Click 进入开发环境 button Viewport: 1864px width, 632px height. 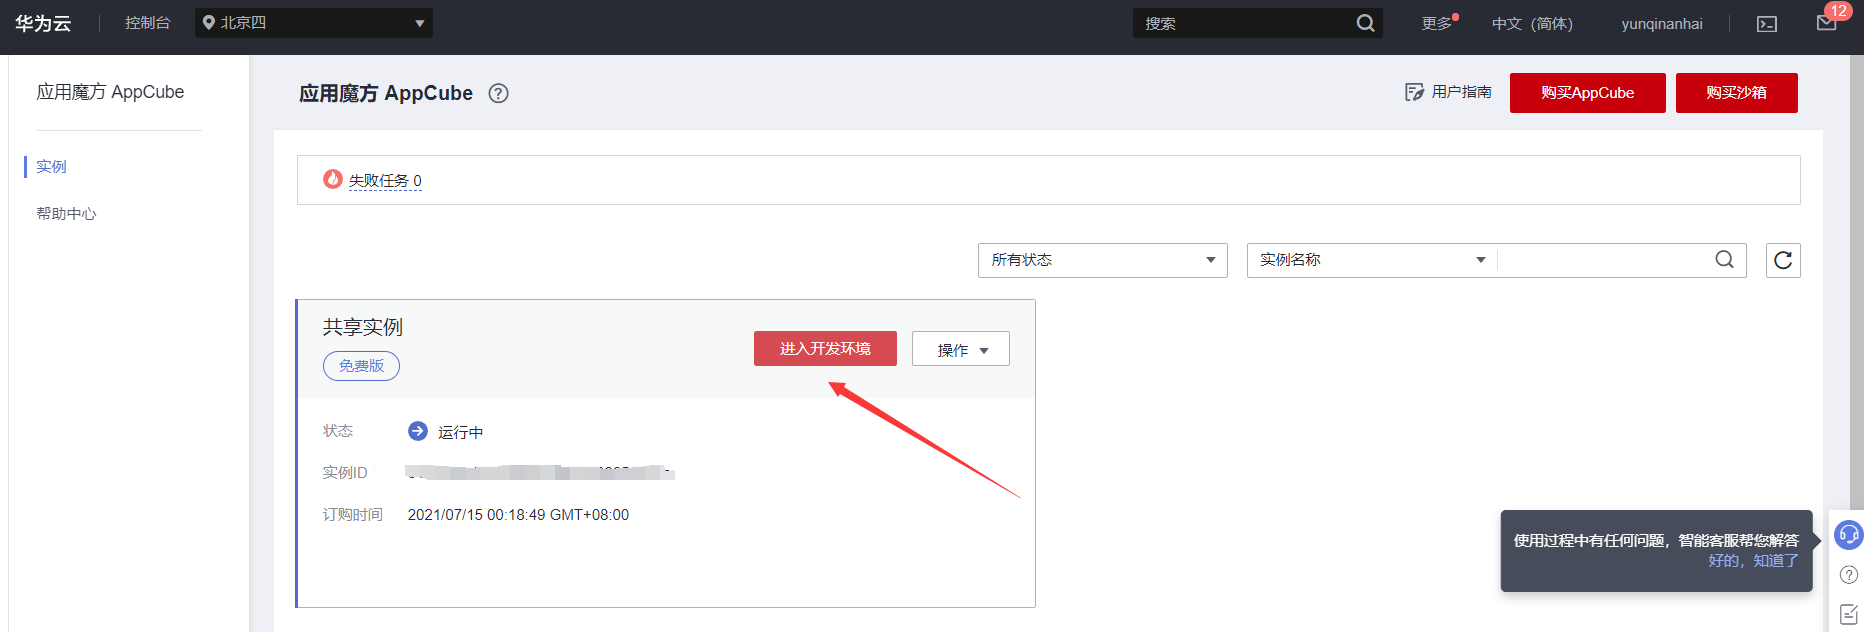coord(825,348)
